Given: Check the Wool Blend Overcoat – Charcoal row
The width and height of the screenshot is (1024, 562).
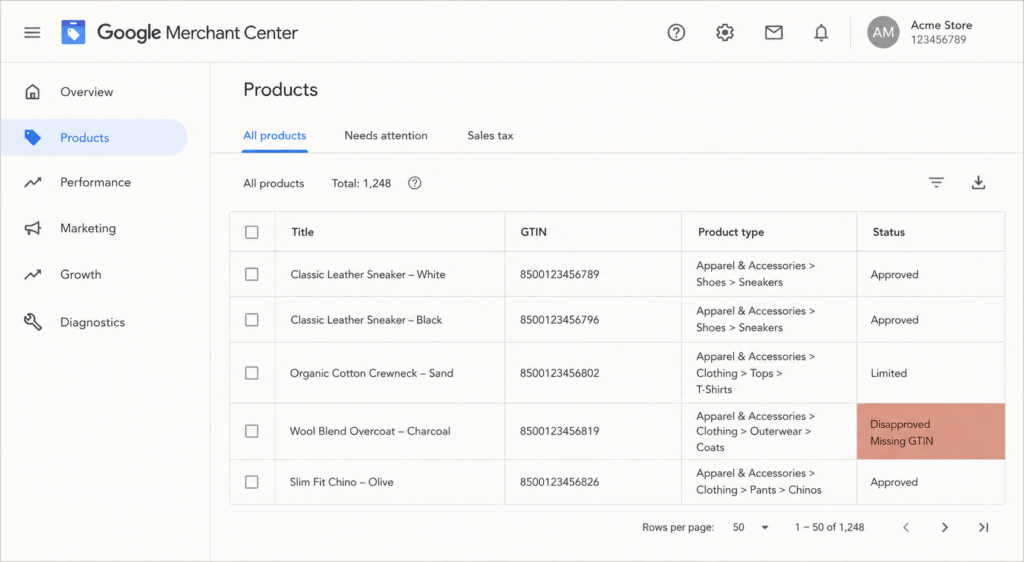Looking at the screenshot, I should 251,431.
